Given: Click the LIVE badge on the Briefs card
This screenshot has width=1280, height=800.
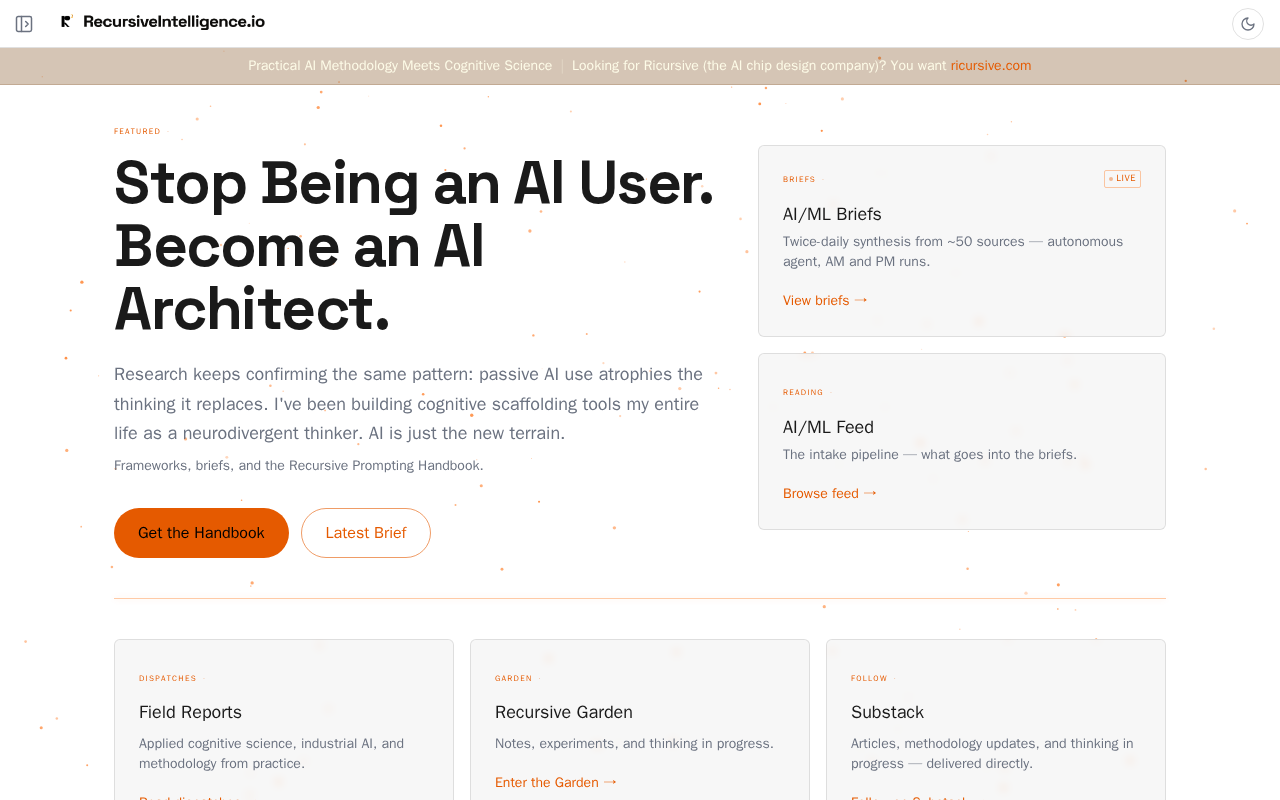Looking at the screenshot, I should (1122, 179).
